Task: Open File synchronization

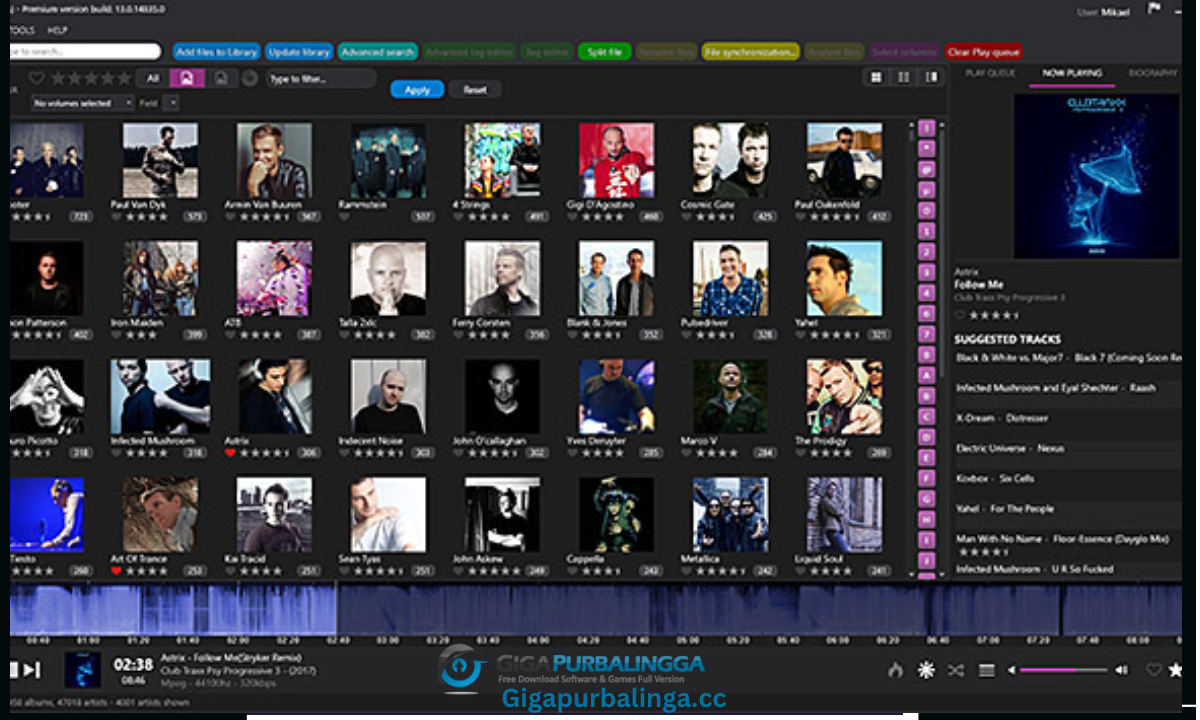Action: click(x=751, y=52)
